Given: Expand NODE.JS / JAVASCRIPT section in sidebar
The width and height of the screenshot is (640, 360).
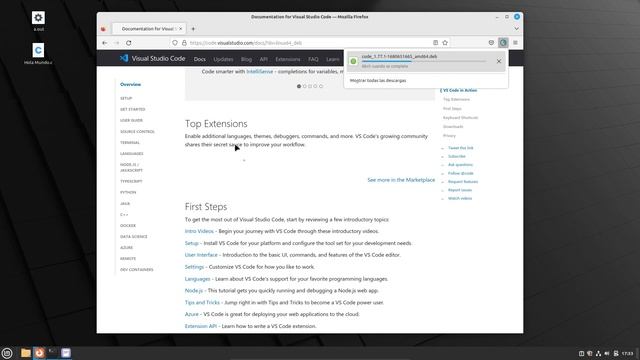Looking at the screenshot, I should 131,167.
